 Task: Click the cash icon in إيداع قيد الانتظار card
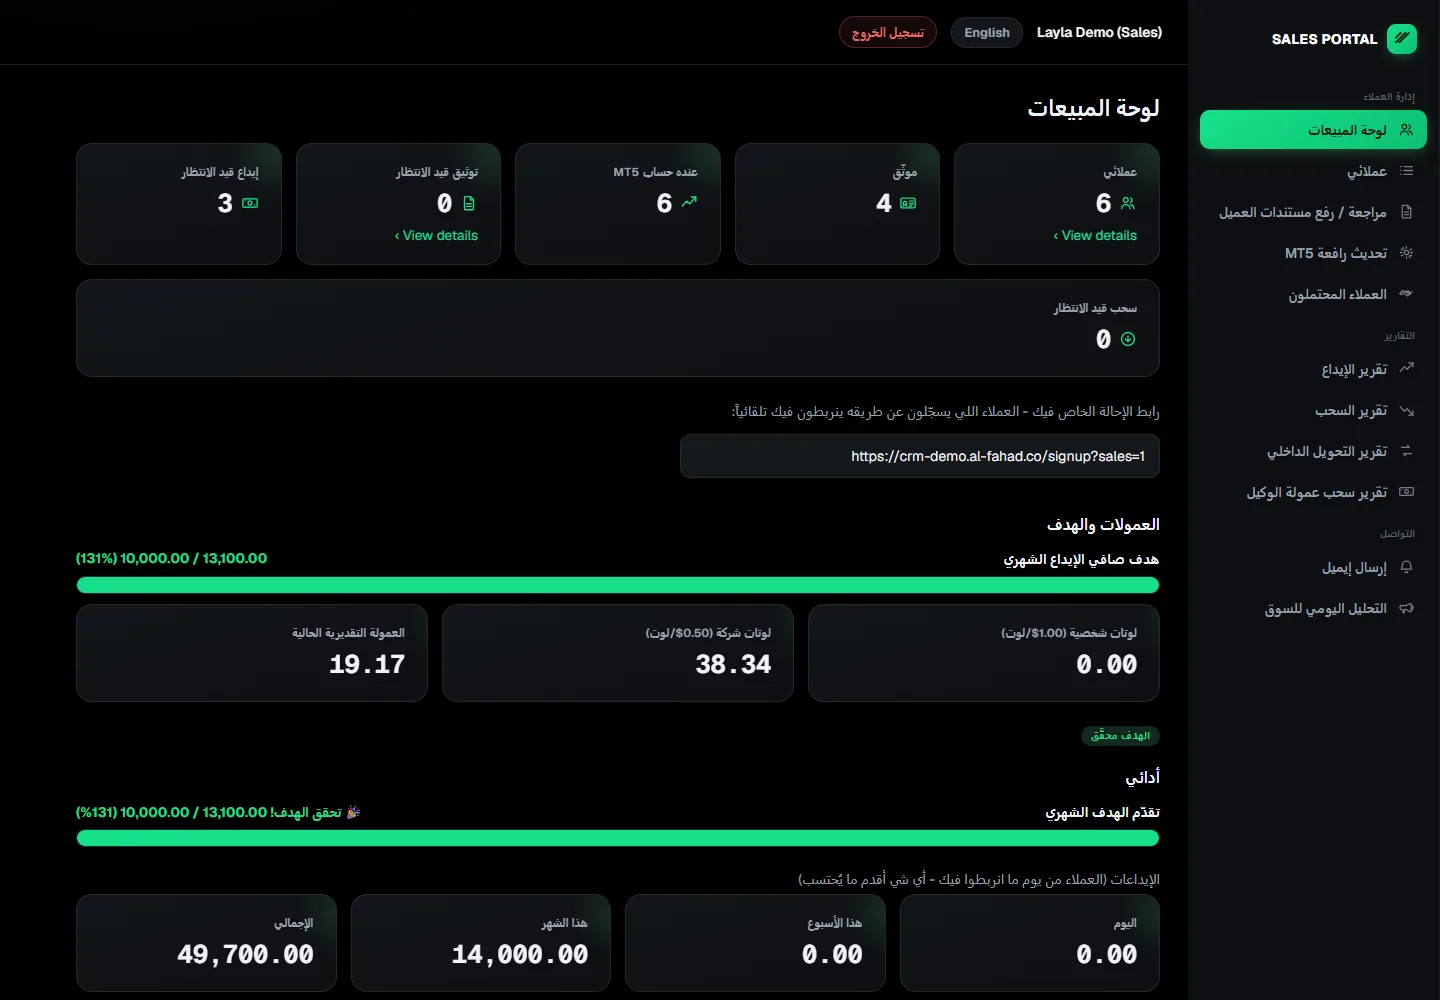click(x=250, y=203)
